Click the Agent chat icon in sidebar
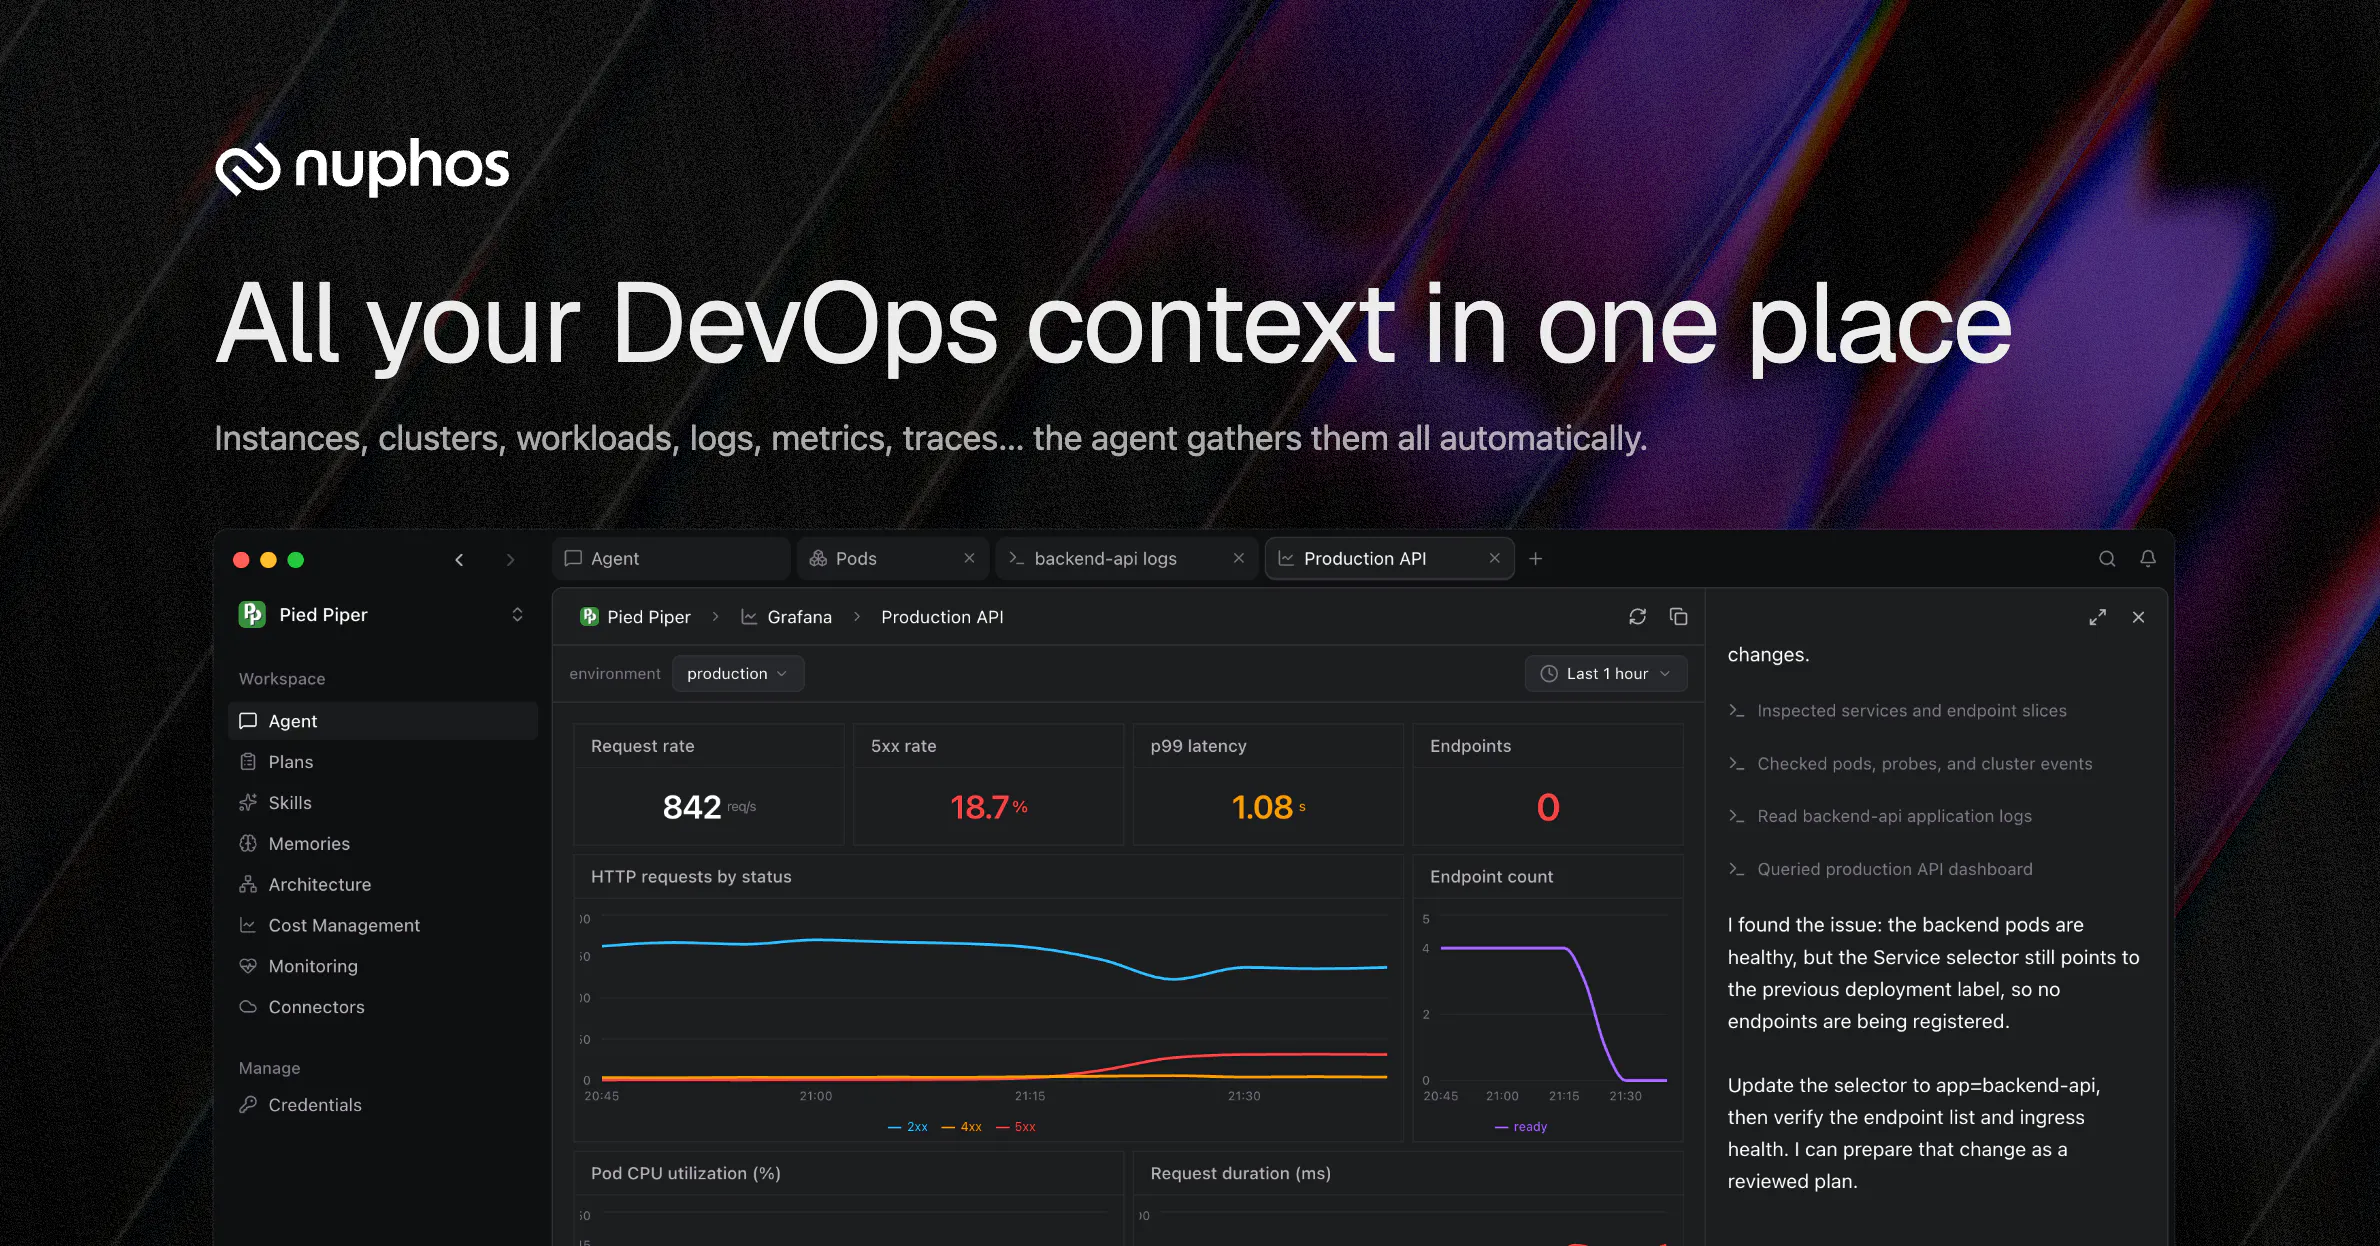This screenshot has height=1246, width=2380. 248,721
